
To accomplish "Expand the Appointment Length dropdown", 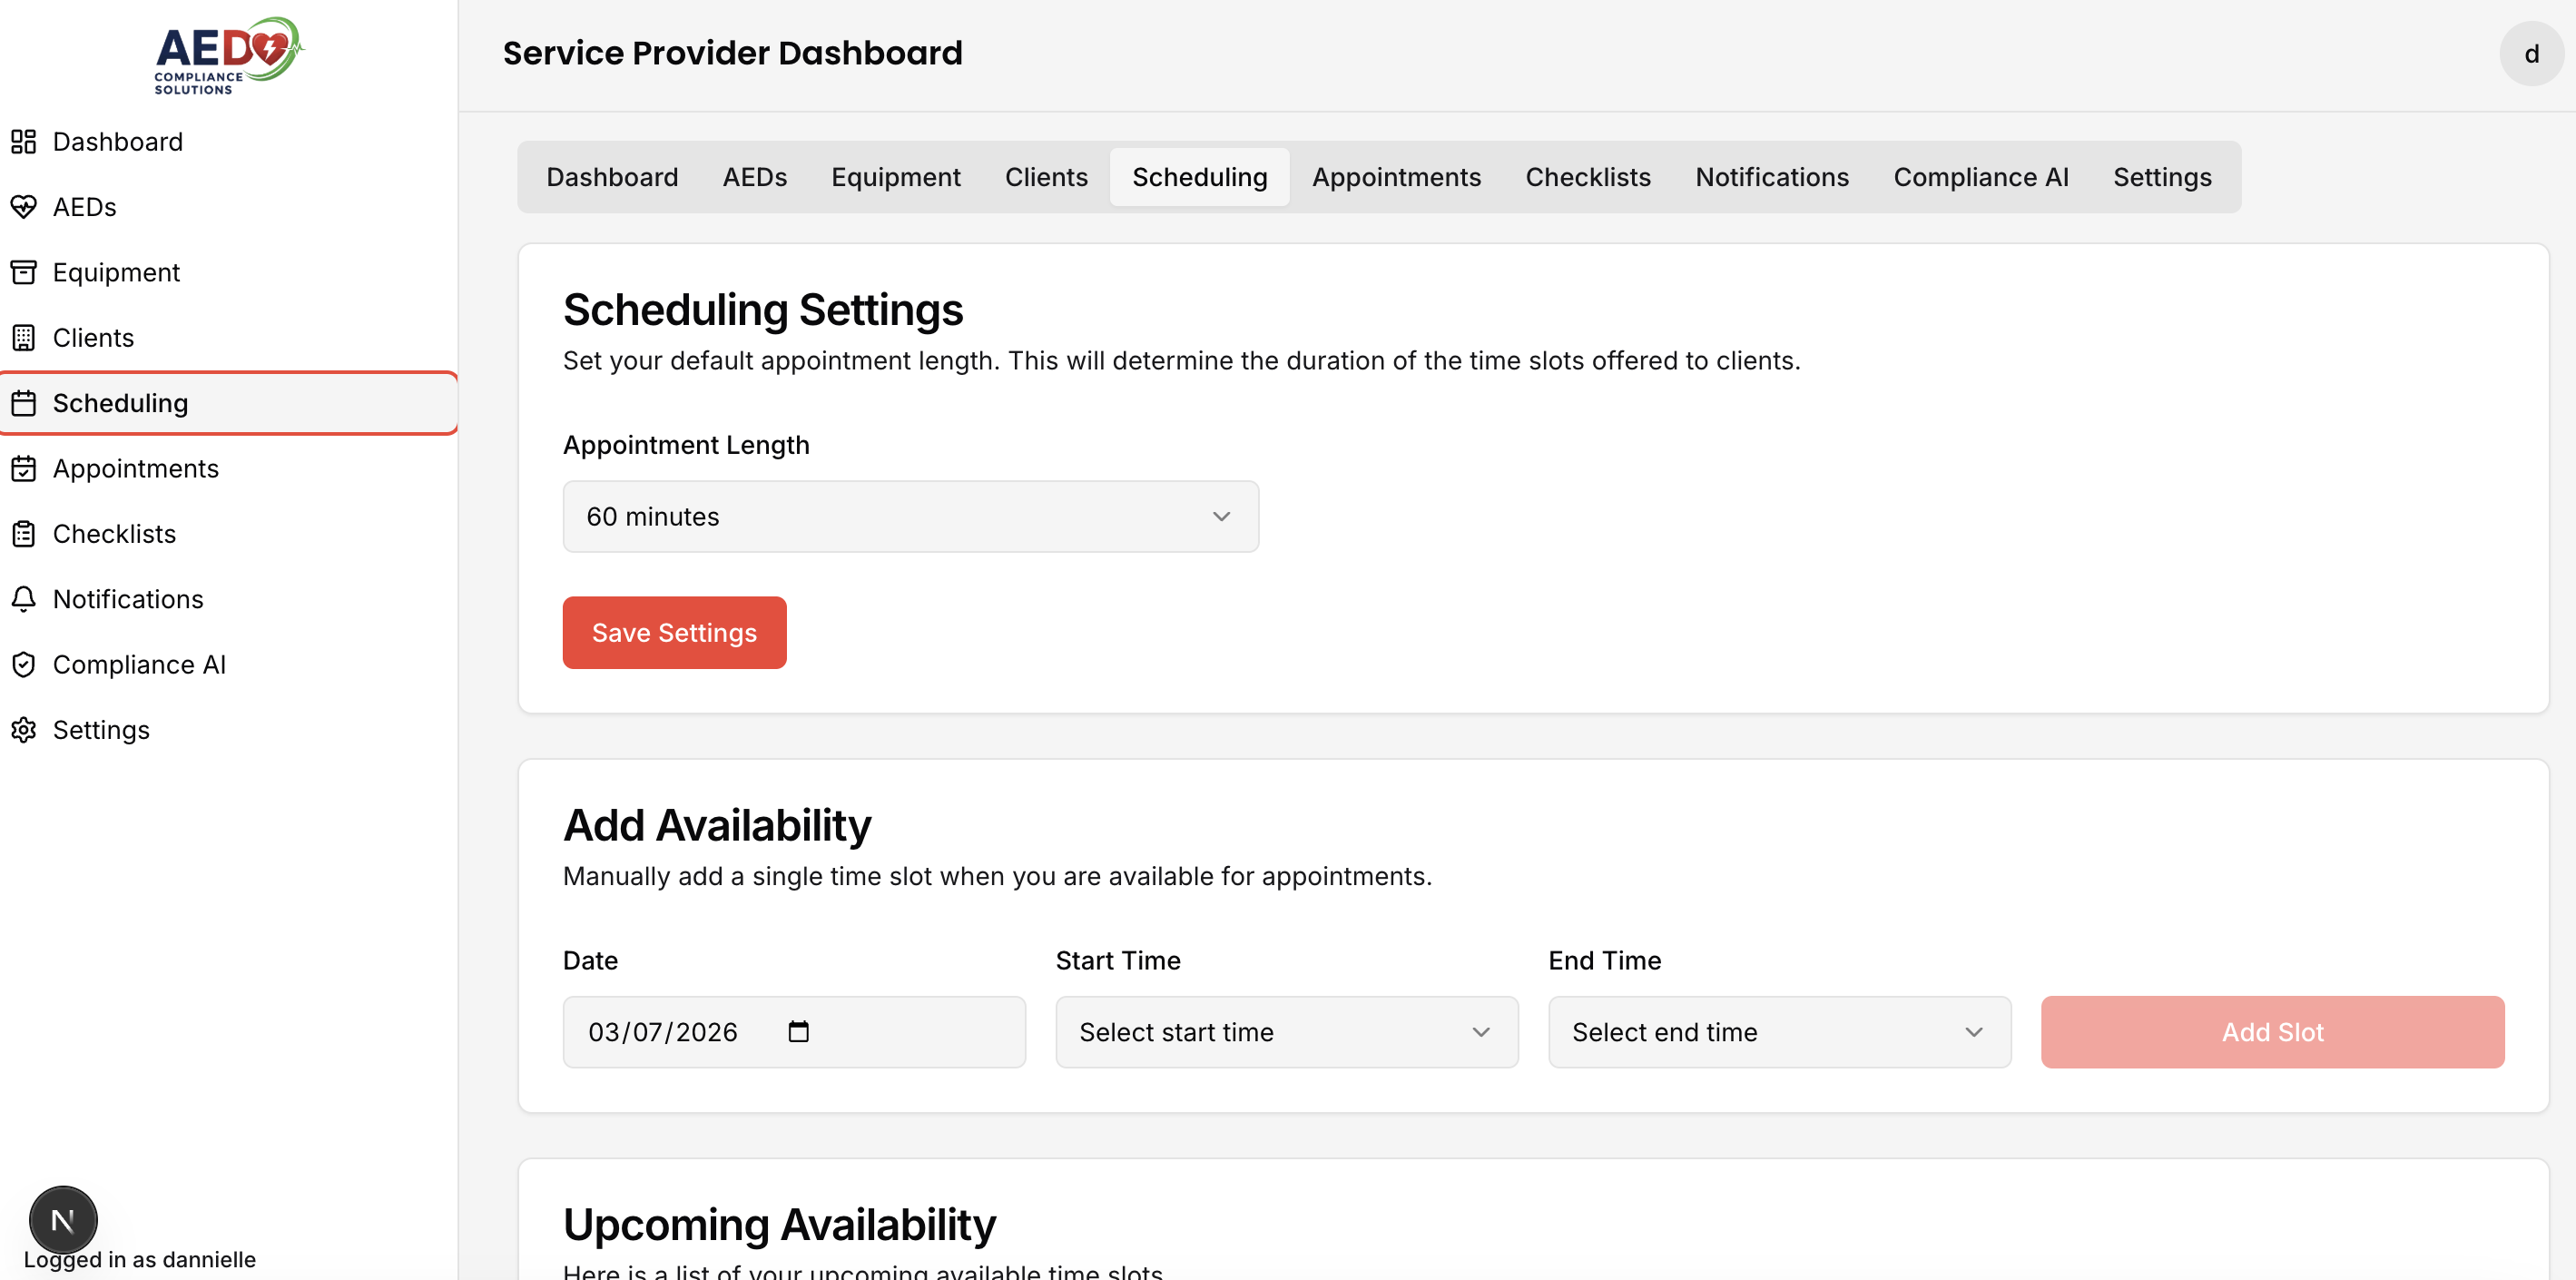I will coord(910,517).
